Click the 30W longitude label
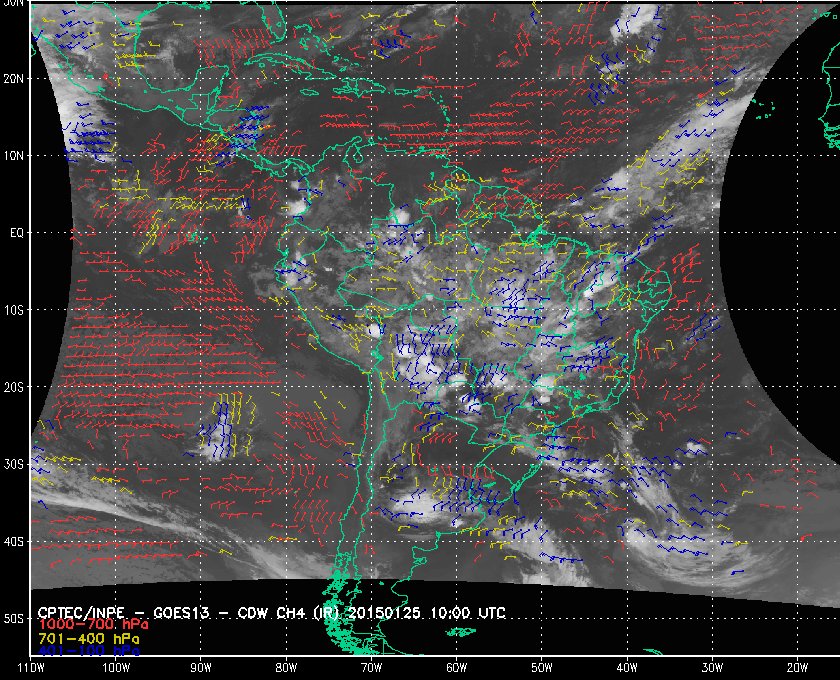840x680 pixels. pyautogui.click(x=712, y=668)
